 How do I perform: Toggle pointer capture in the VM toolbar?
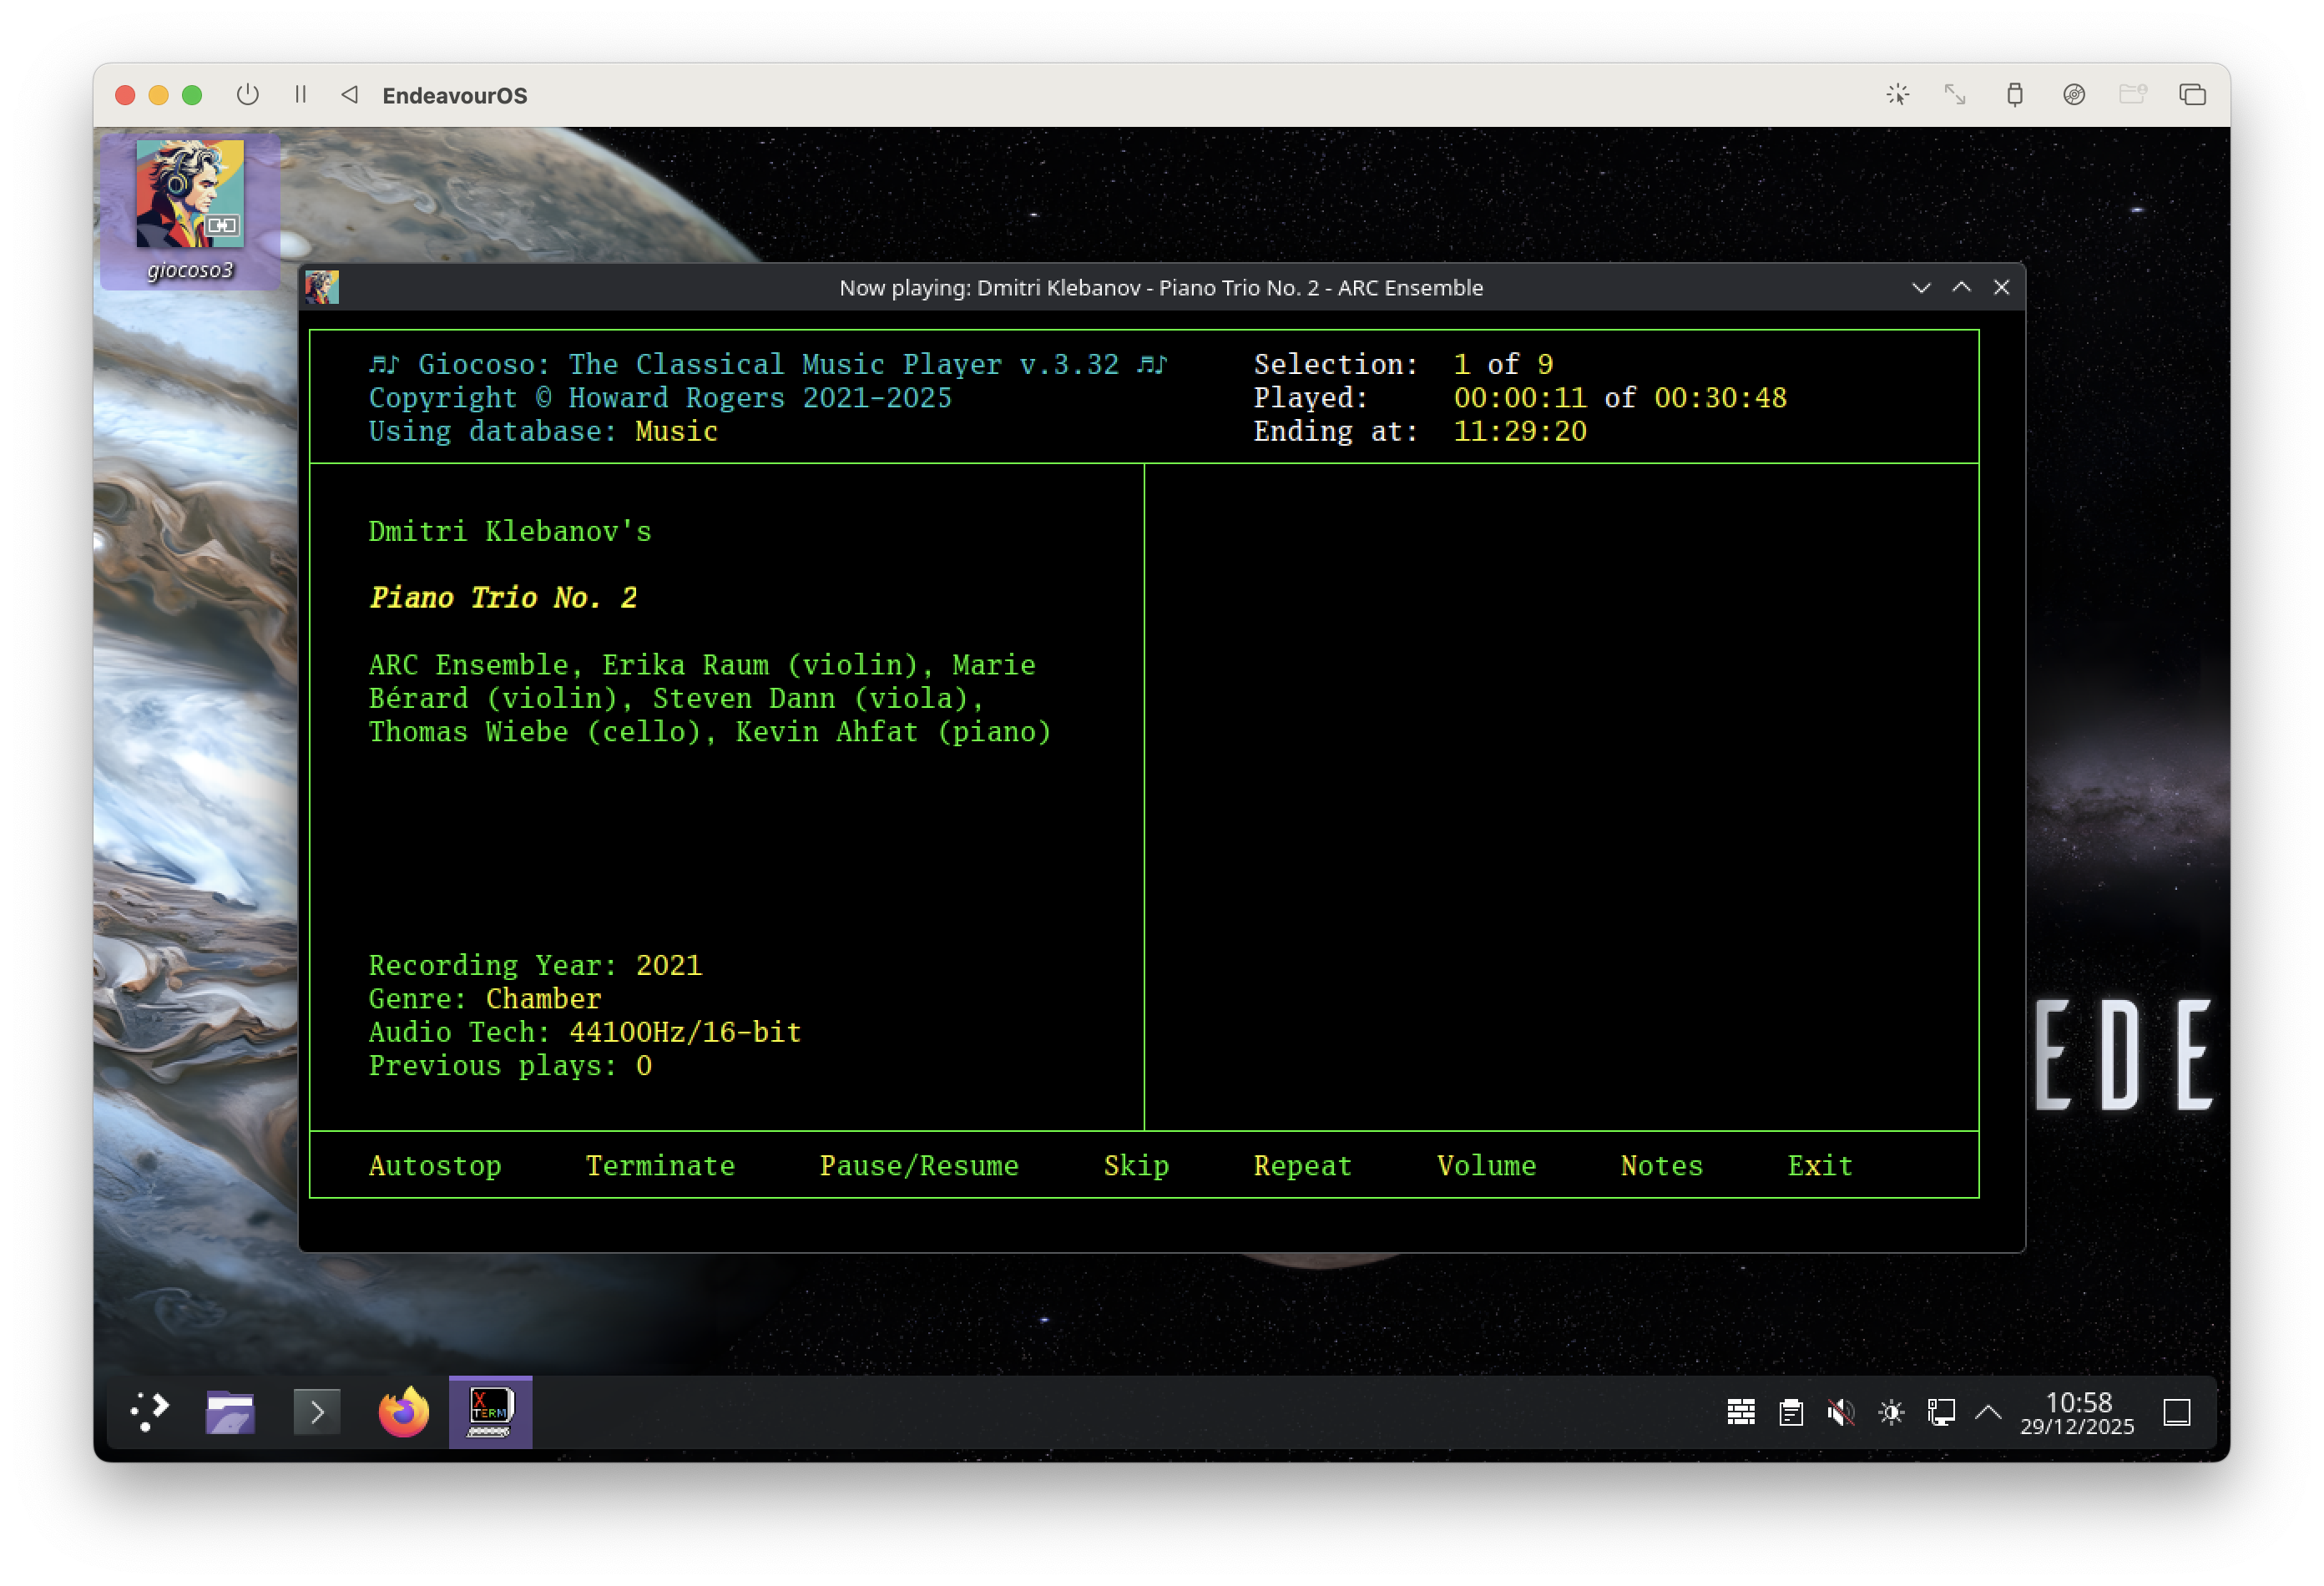[1897, 95]
